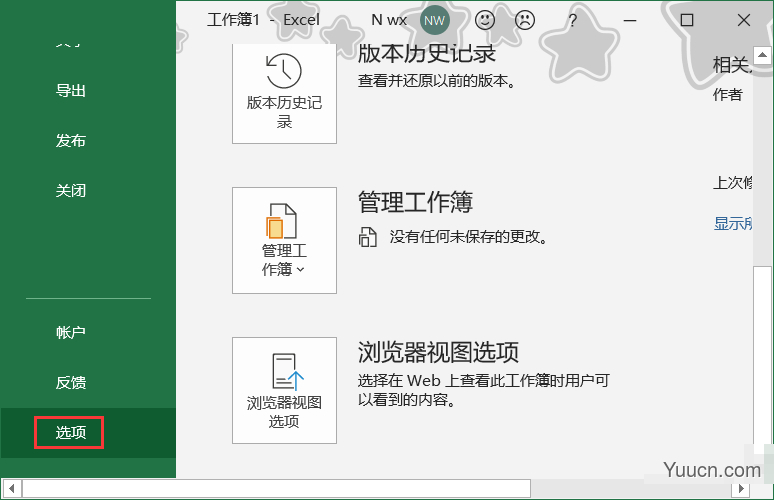Click the horizontal scrollbar right arrow
This screenshot has height=500, width=774.
740,489
